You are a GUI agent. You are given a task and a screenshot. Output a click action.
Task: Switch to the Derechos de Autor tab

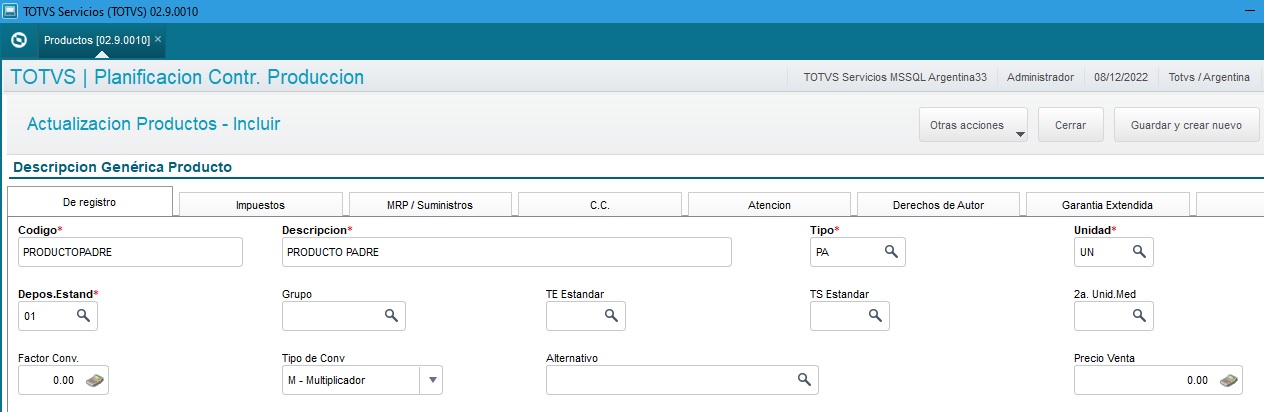(x=938, y=204)
